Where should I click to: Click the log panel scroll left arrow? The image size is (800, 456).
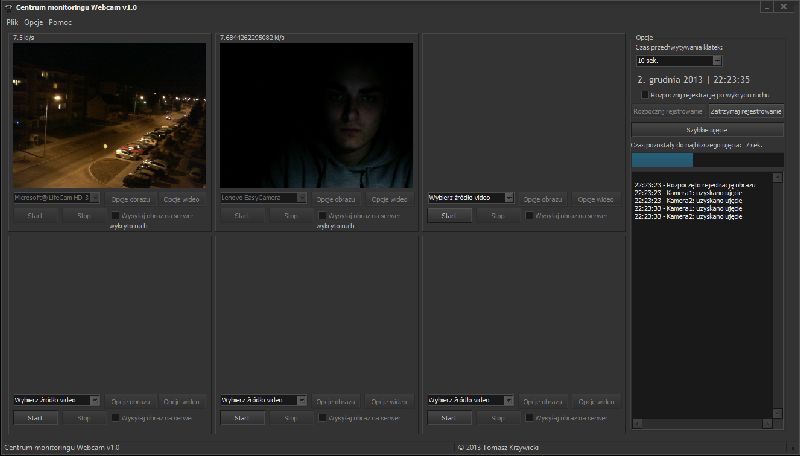click(x=637, y=423)
